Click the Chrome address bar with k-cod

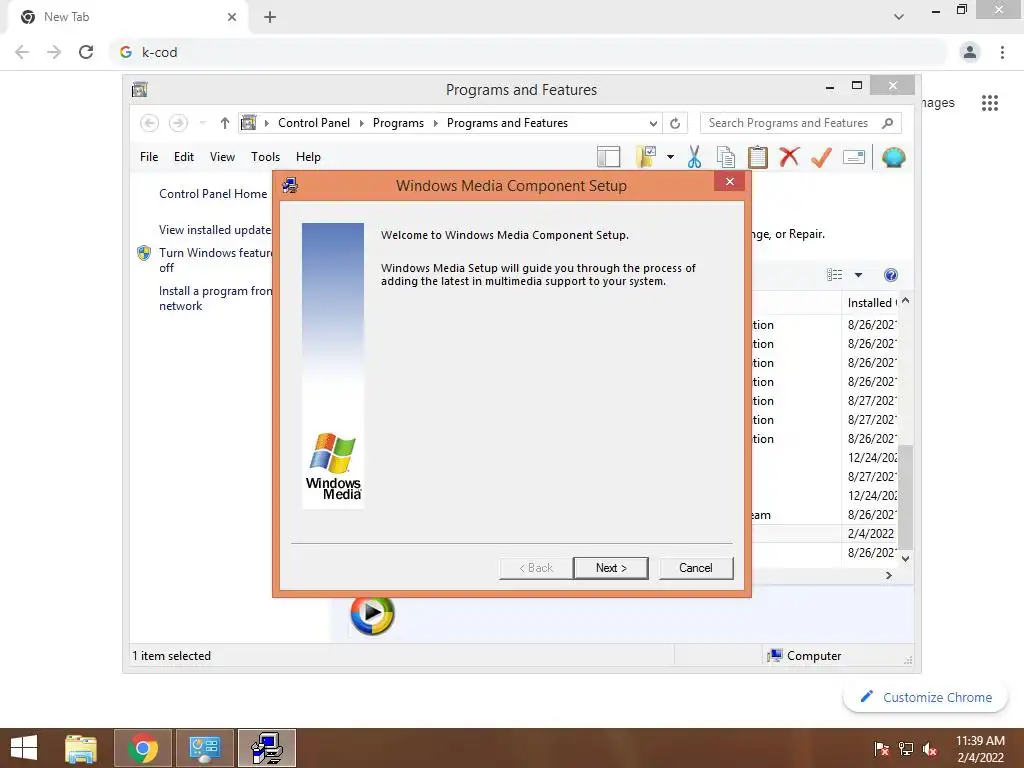(x=529, y=52)
